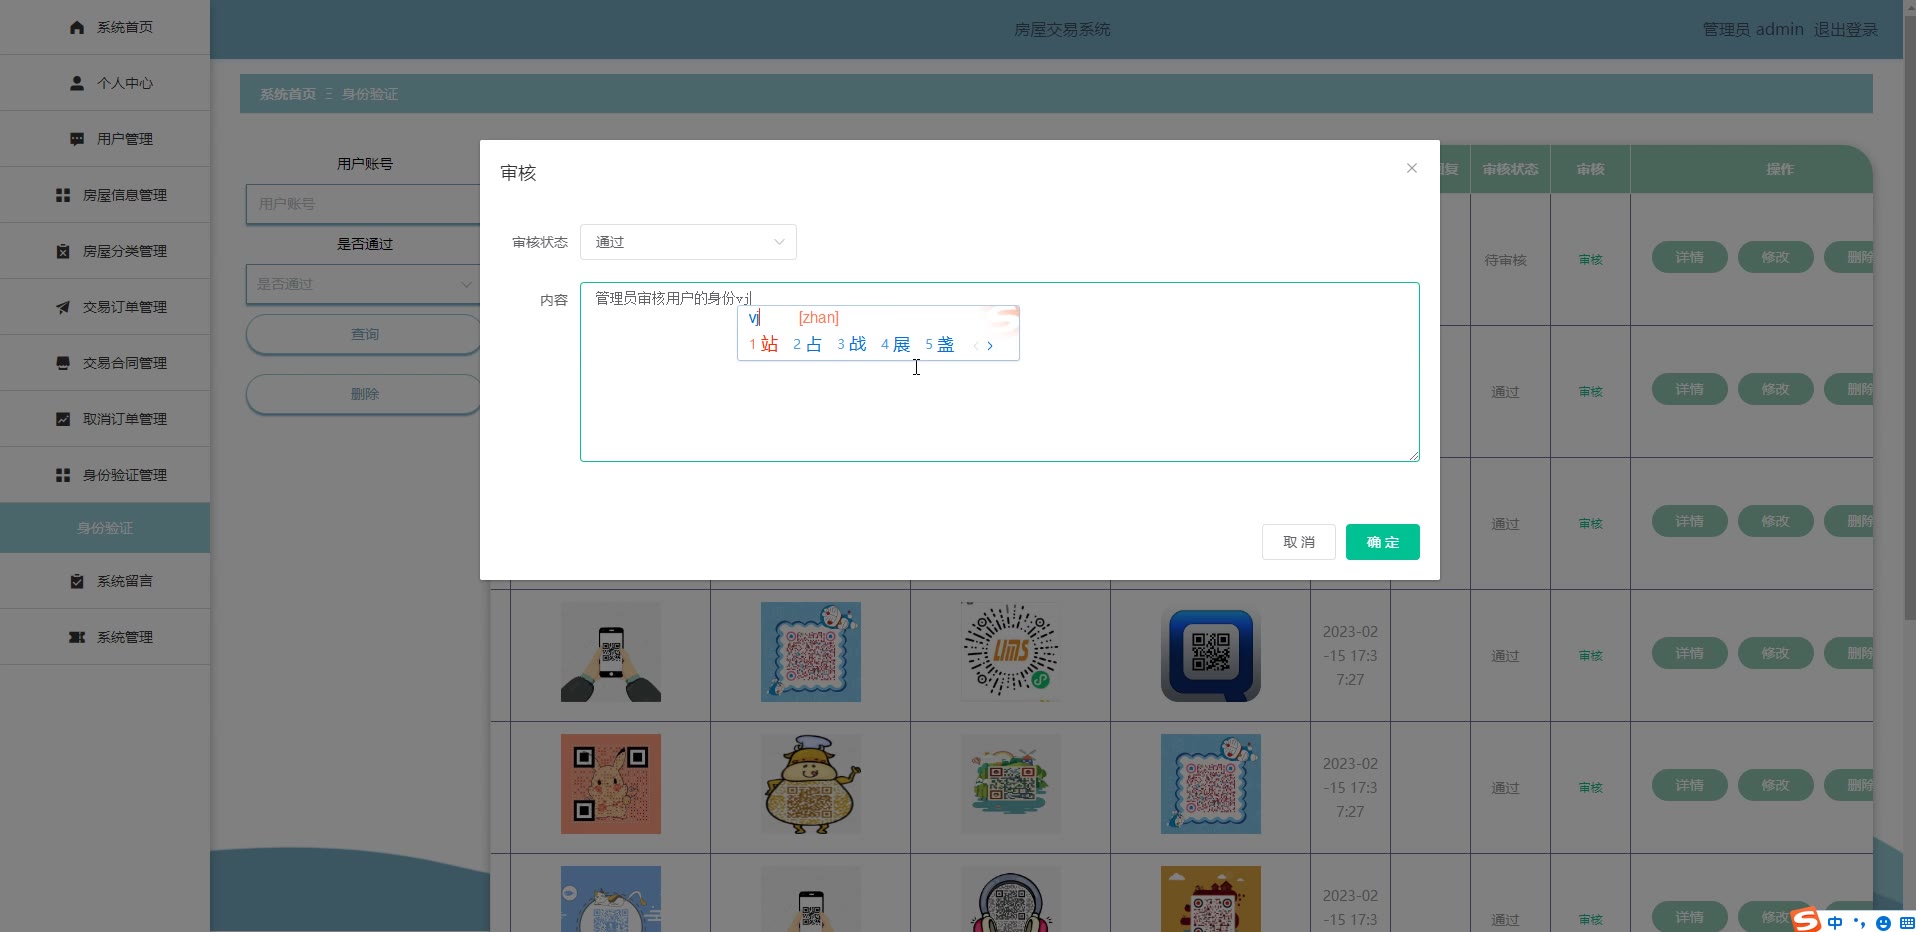Click the 取消 cancel button
Screen dimensions: 1916x932
point(1298,542)
